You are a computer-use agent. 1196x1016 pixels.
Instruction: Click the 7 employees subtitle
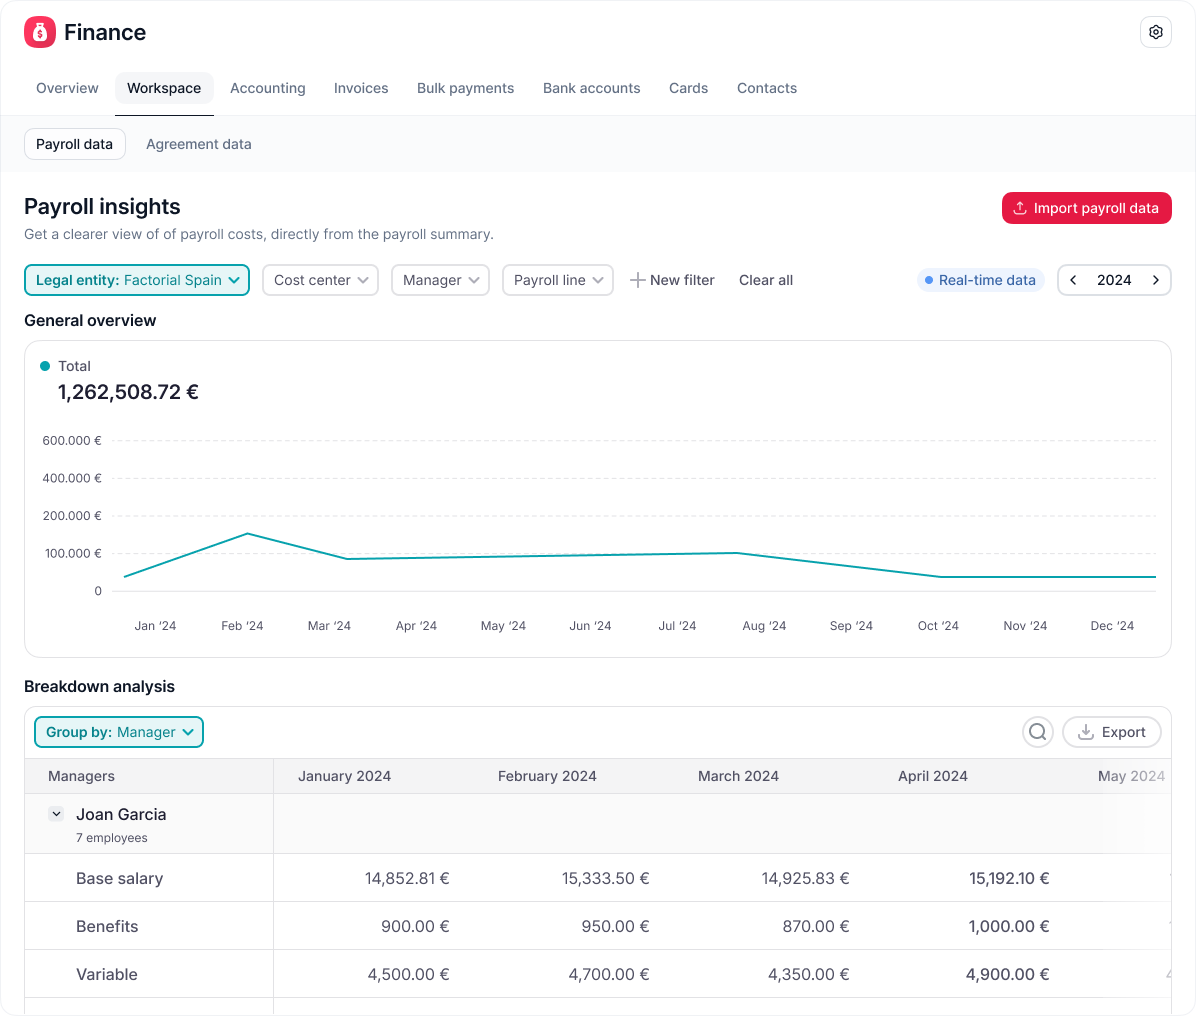tap(111, 838)
